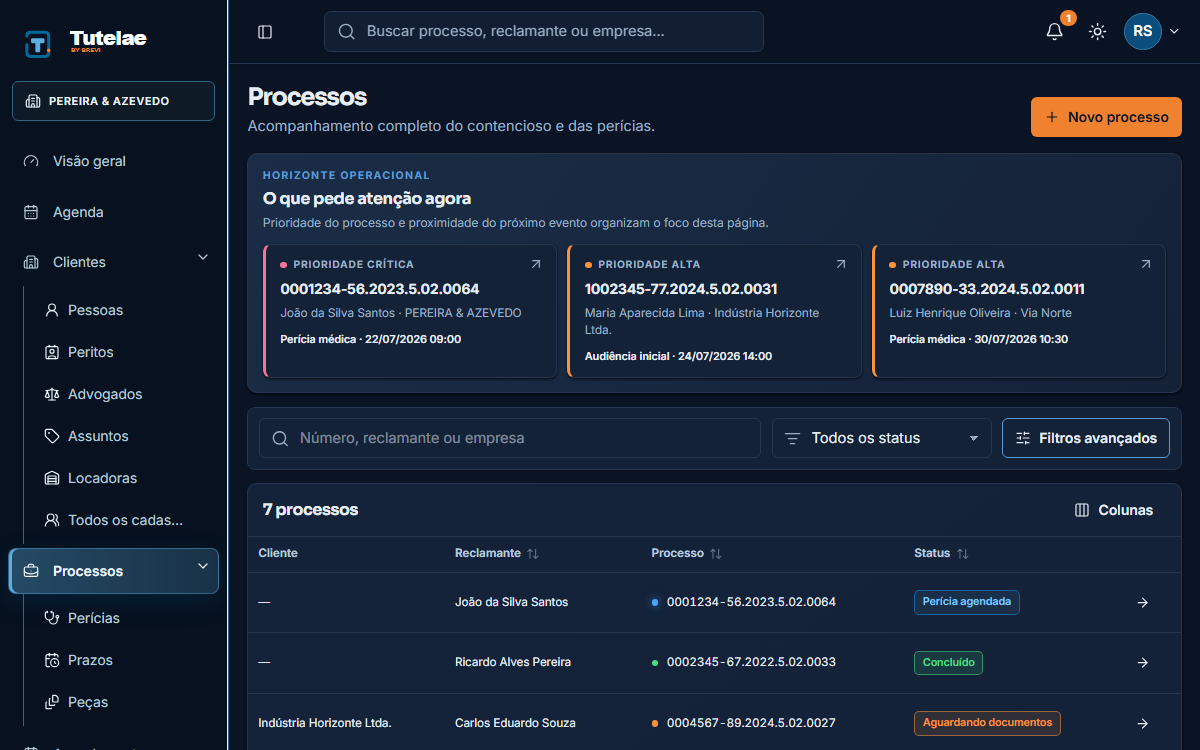
Task: Click the Perícia agendada status badge
Action: (966, 602)
